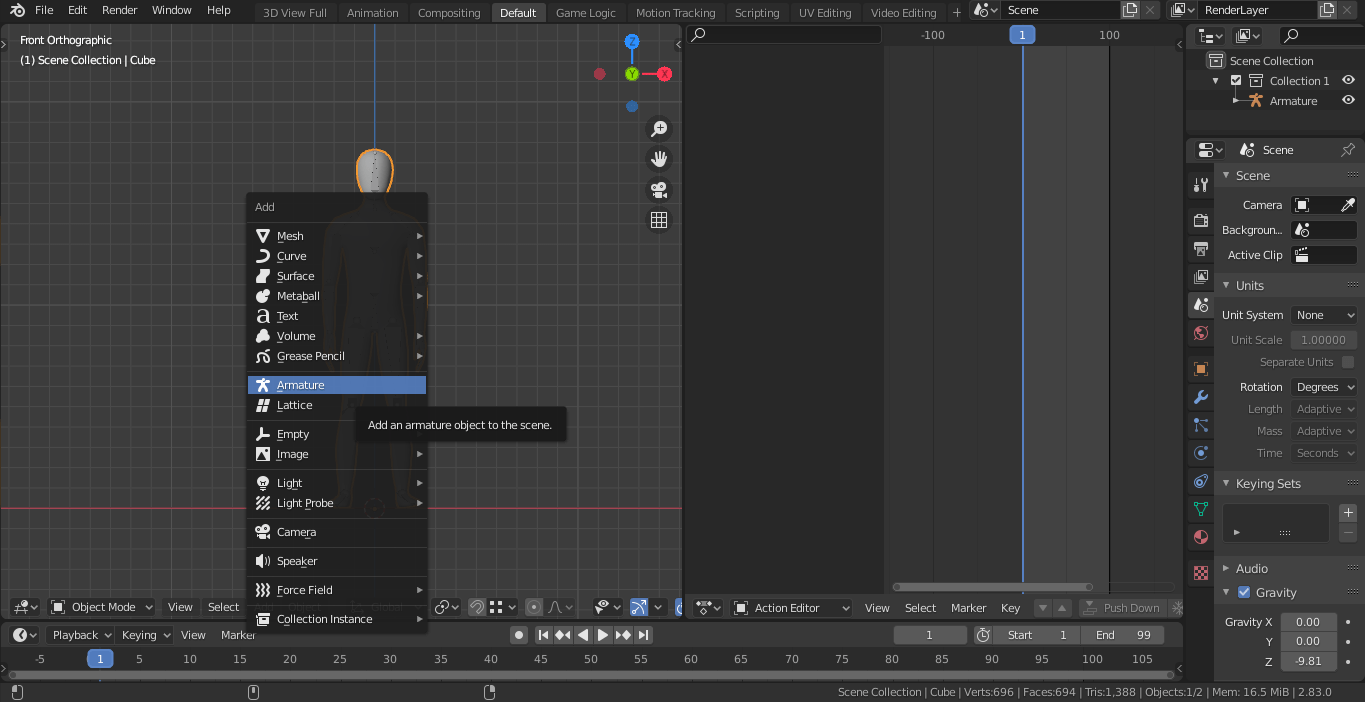Enable proportional editing (dot icon) in the header

coord(534,607)
